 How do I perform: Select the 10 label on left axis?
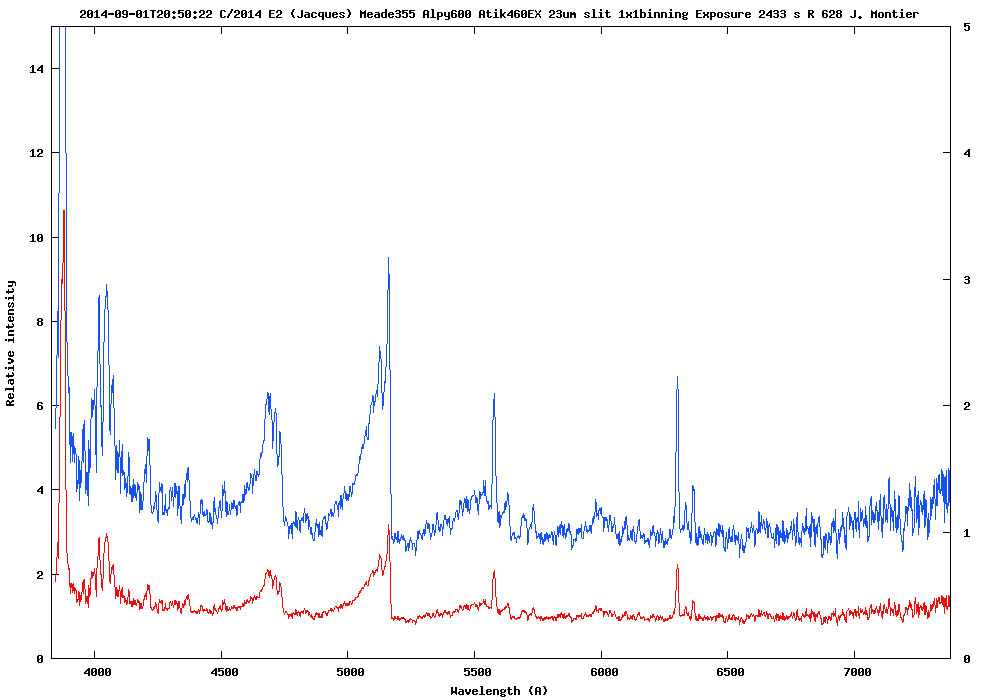[x=37, y=238]
